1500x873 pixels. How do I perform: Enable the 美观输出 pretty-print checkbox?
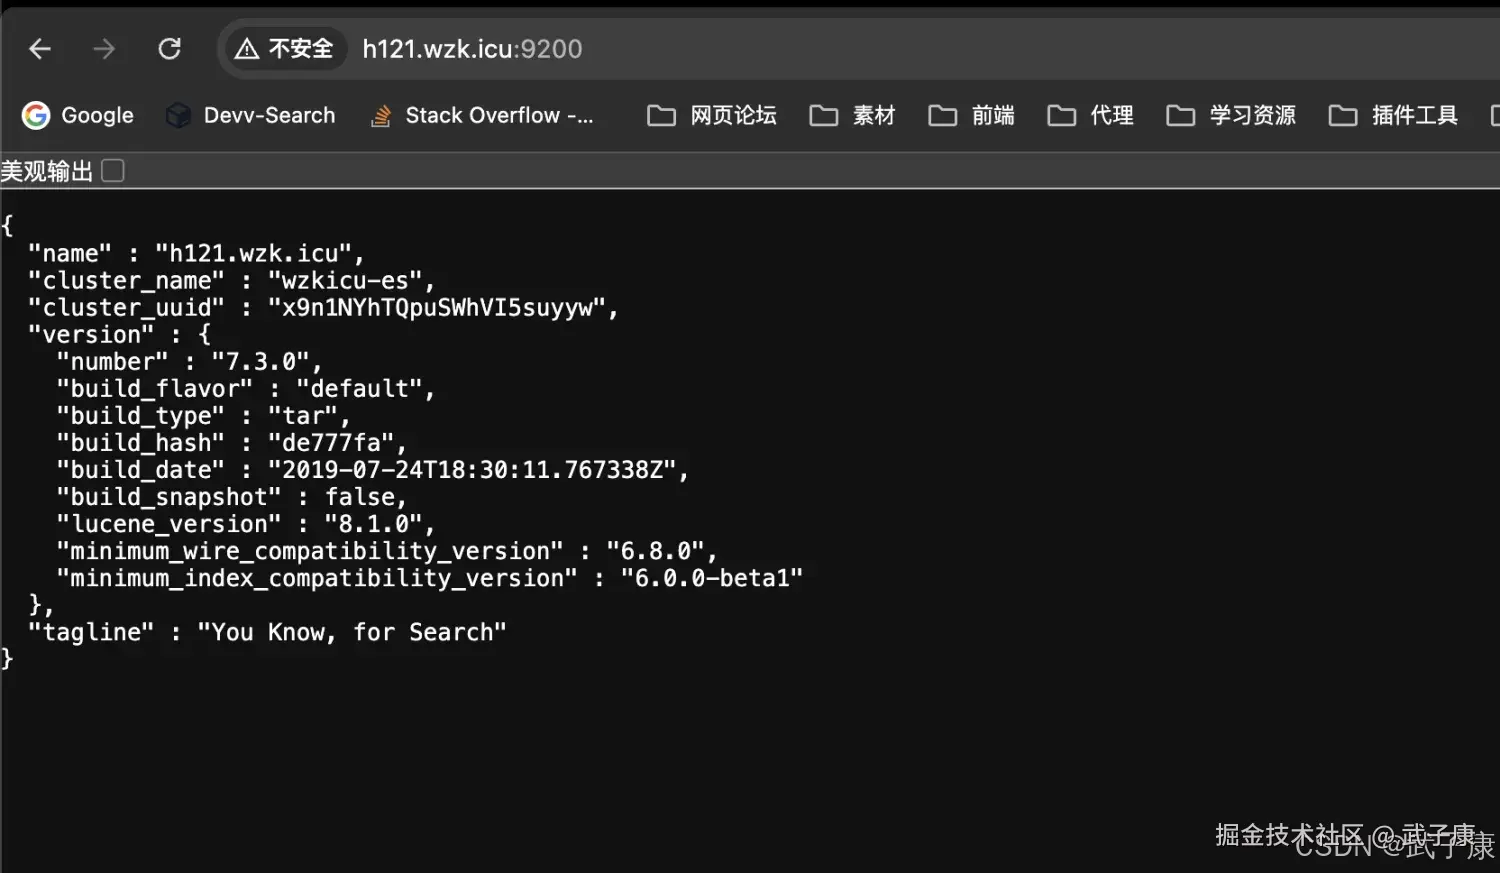click(113, 171)
